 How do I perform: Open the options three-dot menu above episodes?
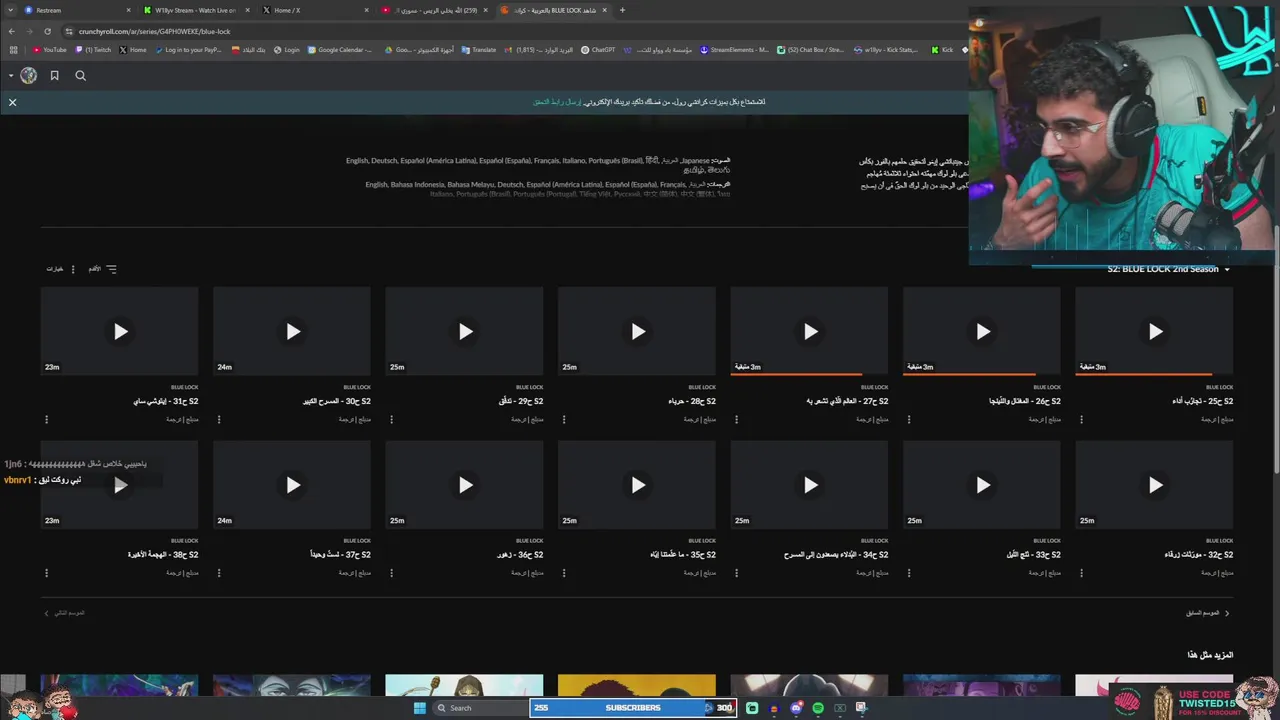click(x=73, y=269)
